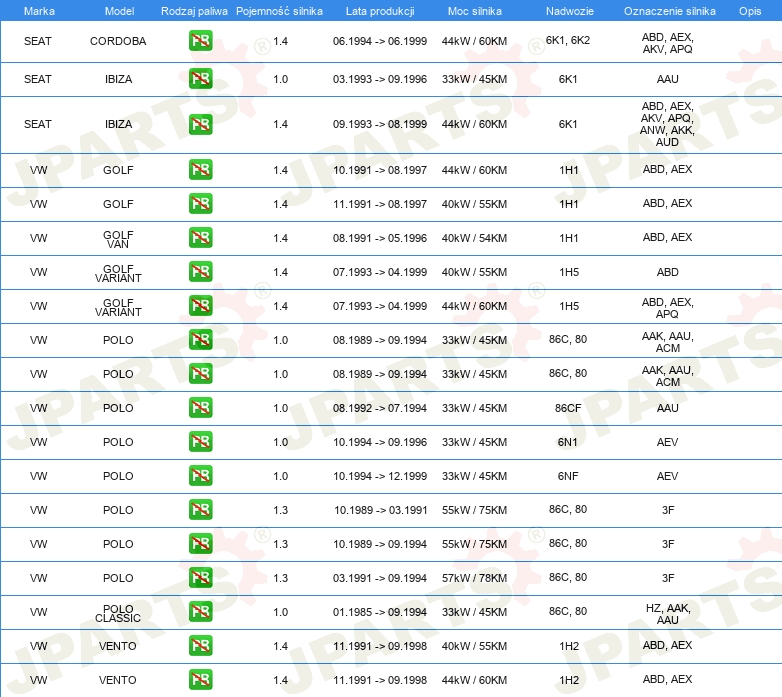Image resolution: width=782 pixels, height=697 pixels.
Task: Click the 86CF body cell
Action: (568, 408)
